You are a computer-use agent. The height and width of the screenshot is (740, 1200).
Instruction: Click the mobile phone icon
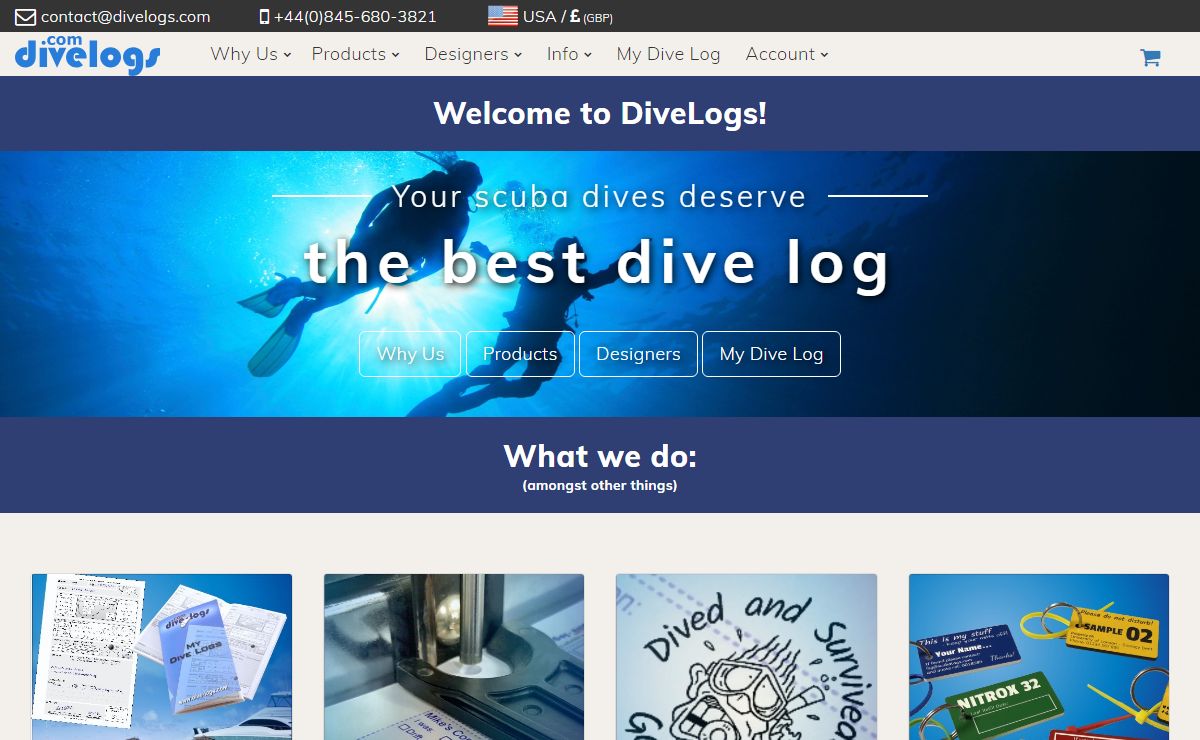point(264,17)
